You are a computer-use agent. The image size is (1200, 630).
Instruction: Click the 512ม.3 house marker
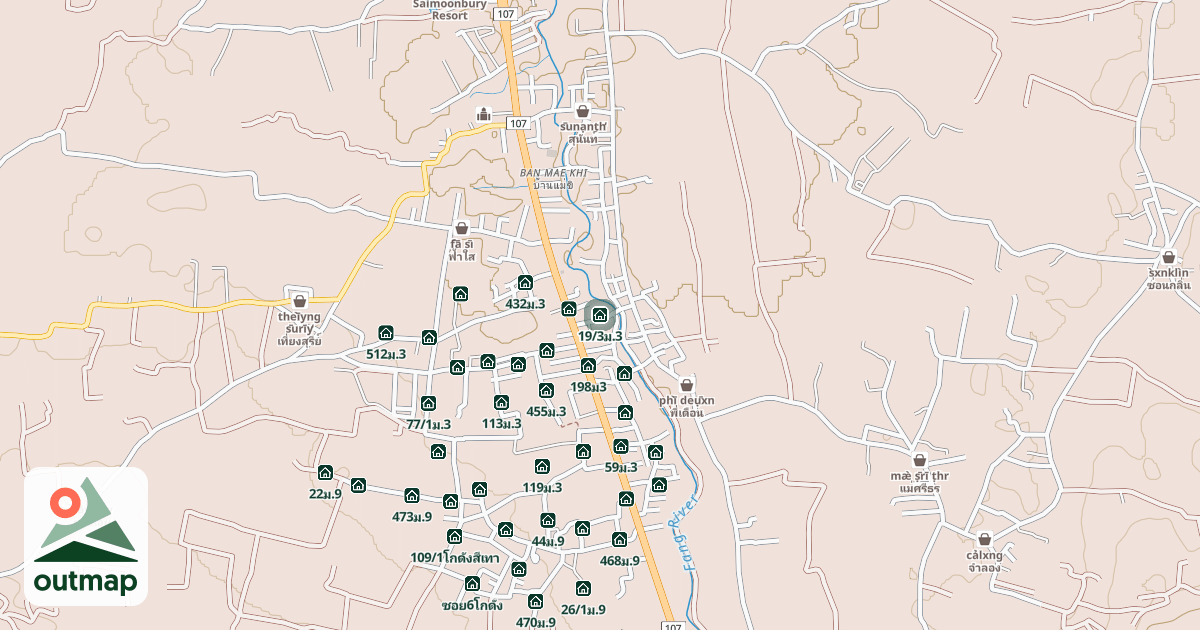coord(386,333)
